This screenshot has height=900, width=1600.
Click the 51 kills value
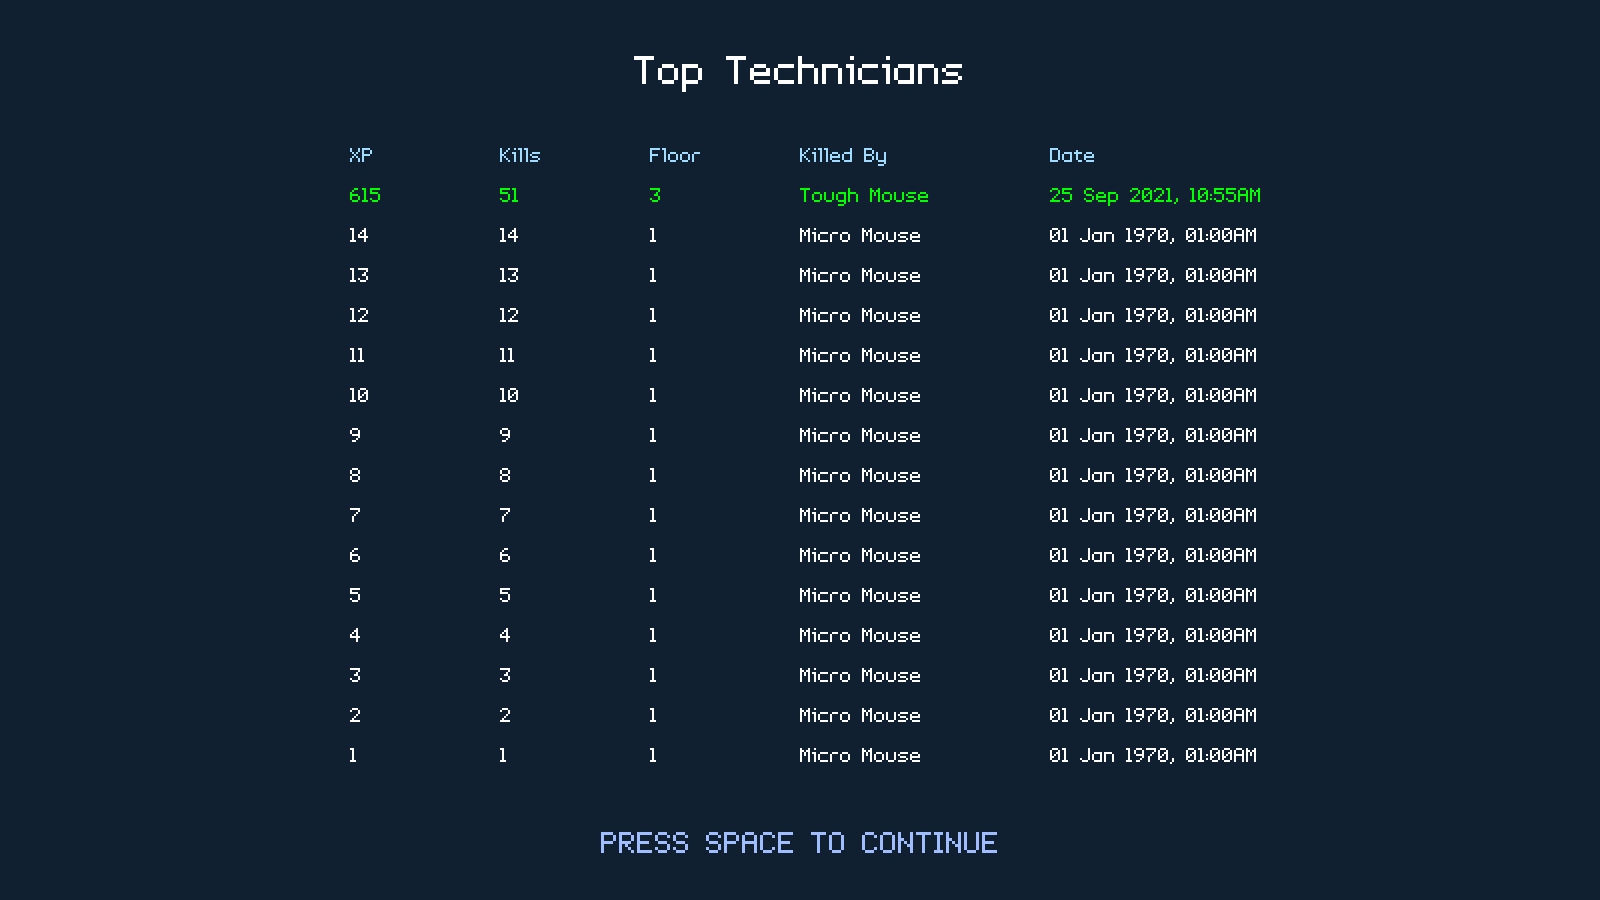(508, 195)
